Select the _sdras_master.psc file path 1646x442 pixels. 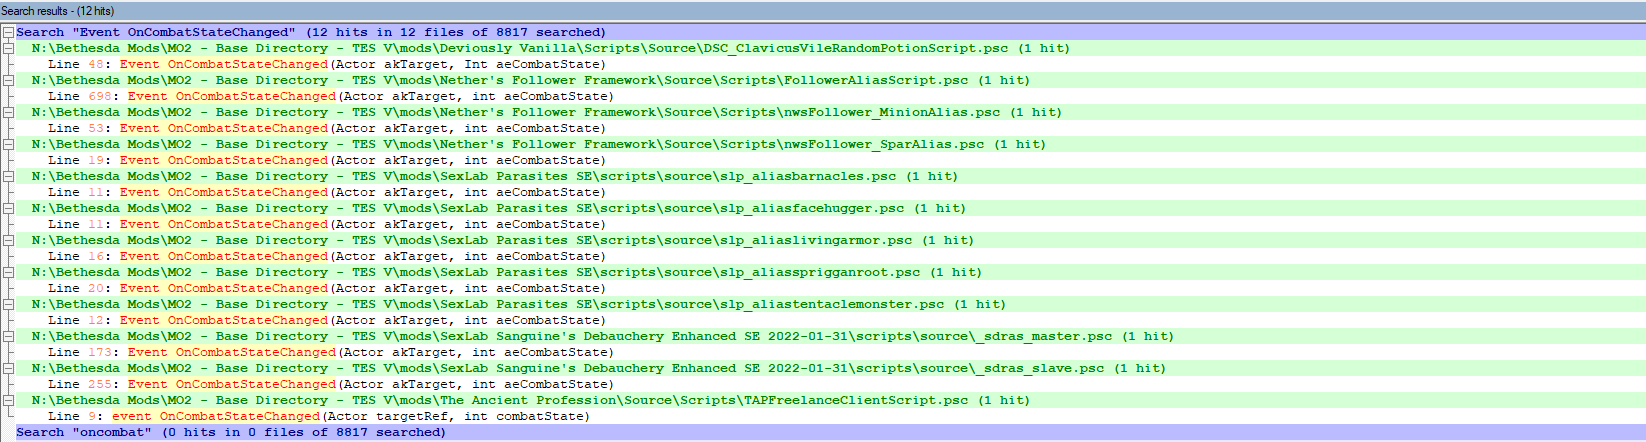click(x=602, y=336)
